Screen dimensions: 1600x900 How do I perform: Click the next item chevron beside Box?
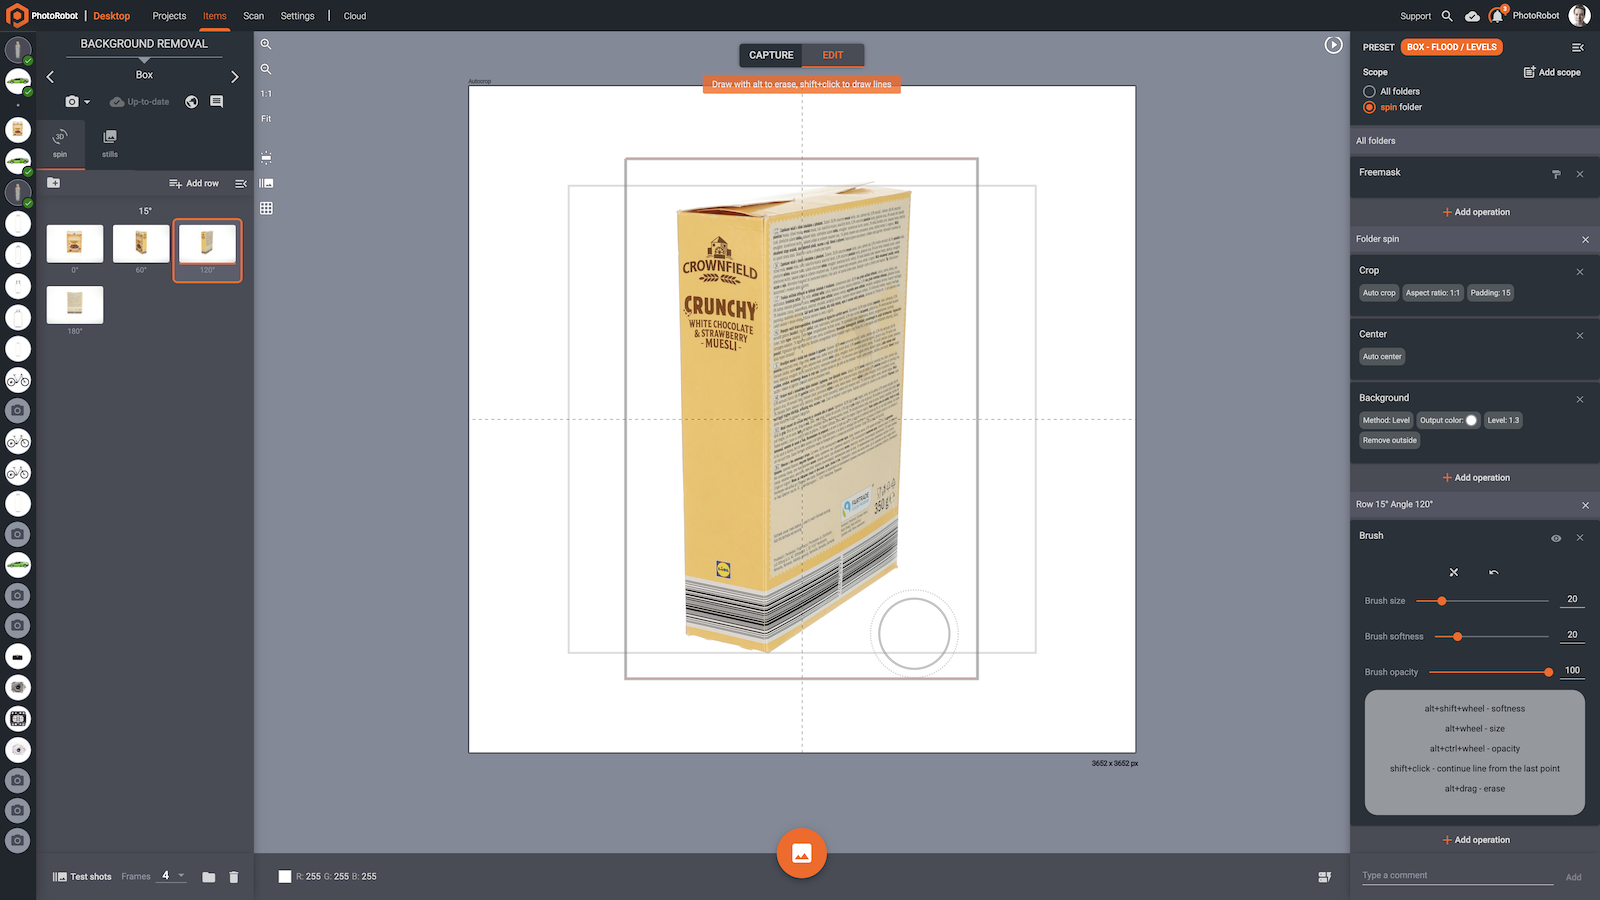click(235, 76)
